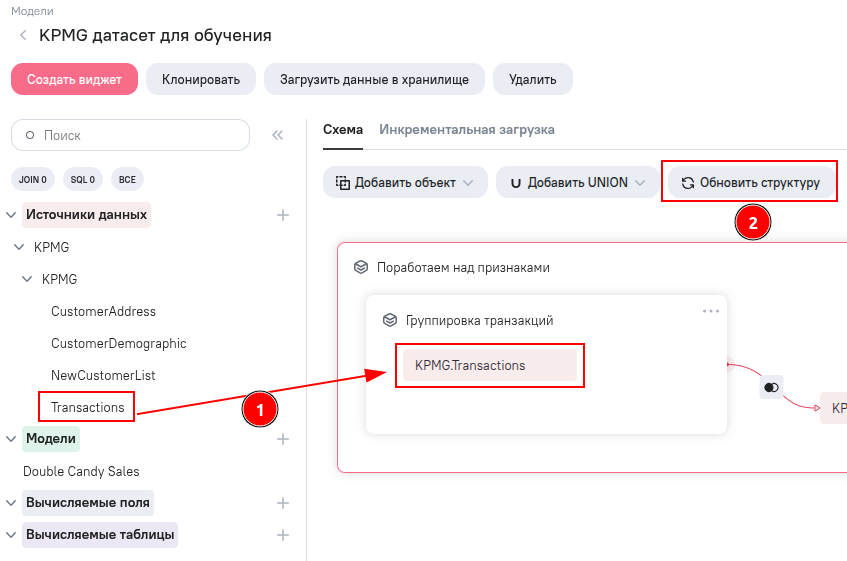The width and height of the screenshot is (847, 561).
Task: Toggle the SQL 0 filter chip
Action: (x=83, y=180)
